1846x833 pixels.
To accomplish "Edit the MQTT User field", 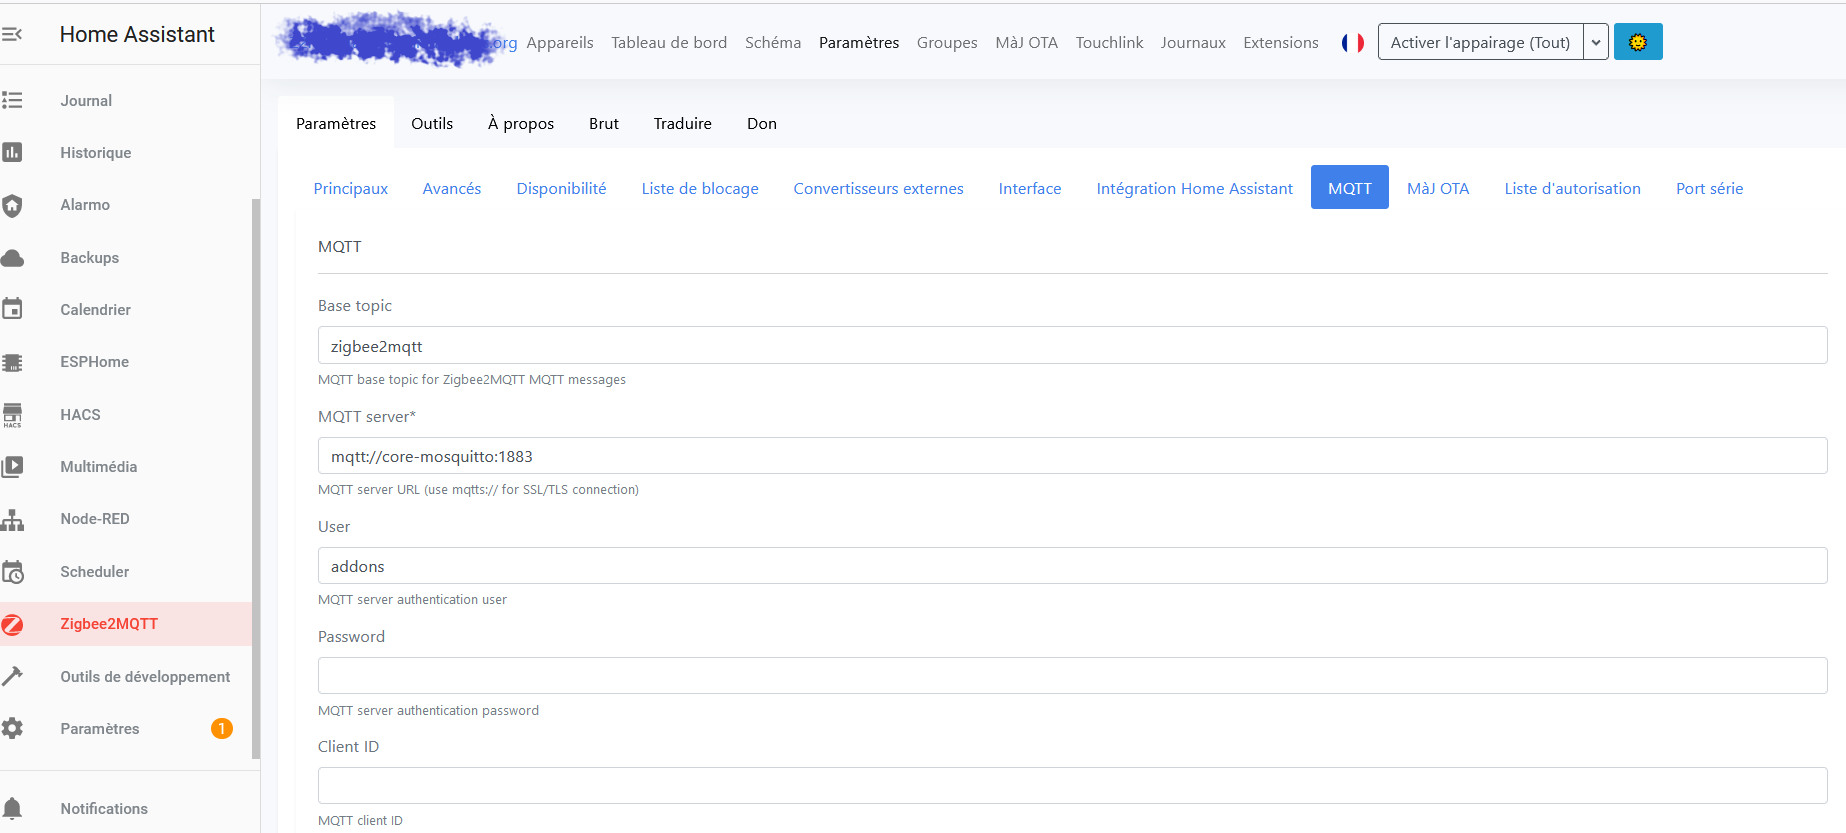I will point(1072,565).
